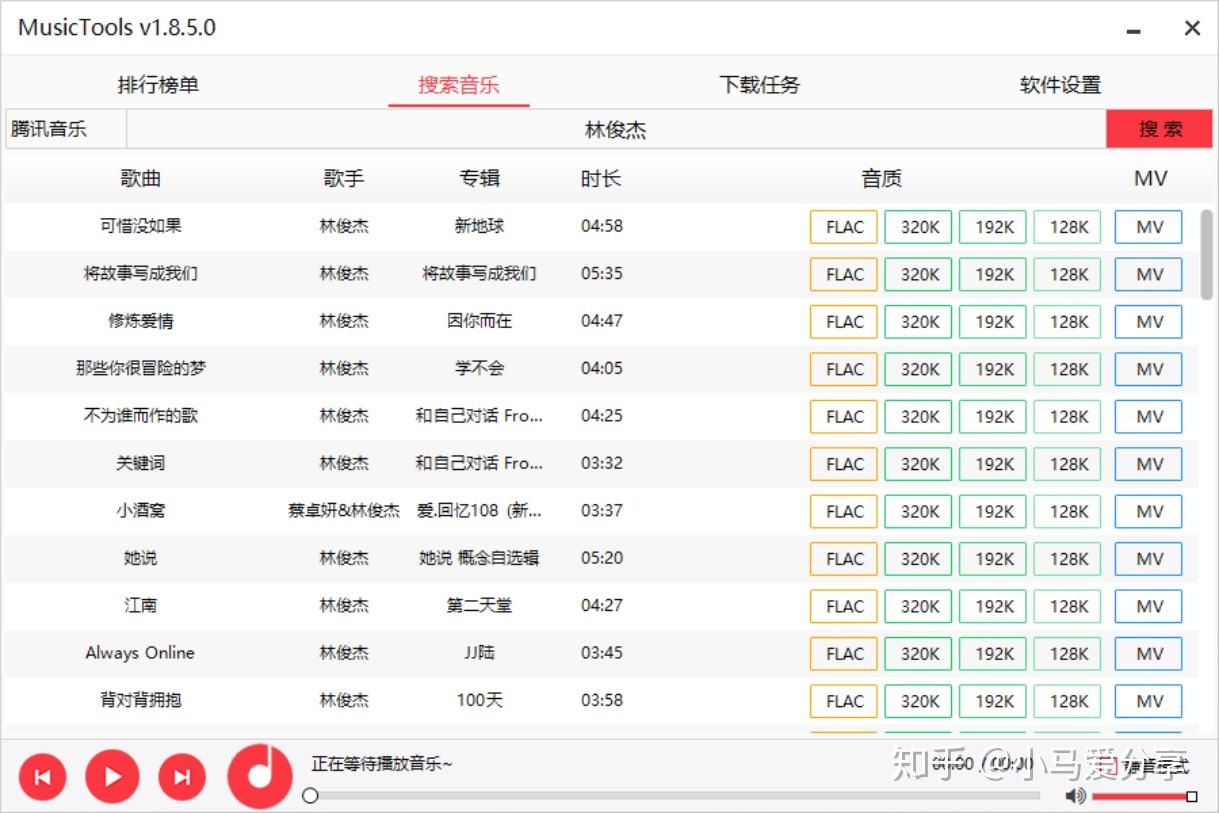Mute audio via the speaker icon
This screenshot has width=1219, height=813.
click(1076, 796)
